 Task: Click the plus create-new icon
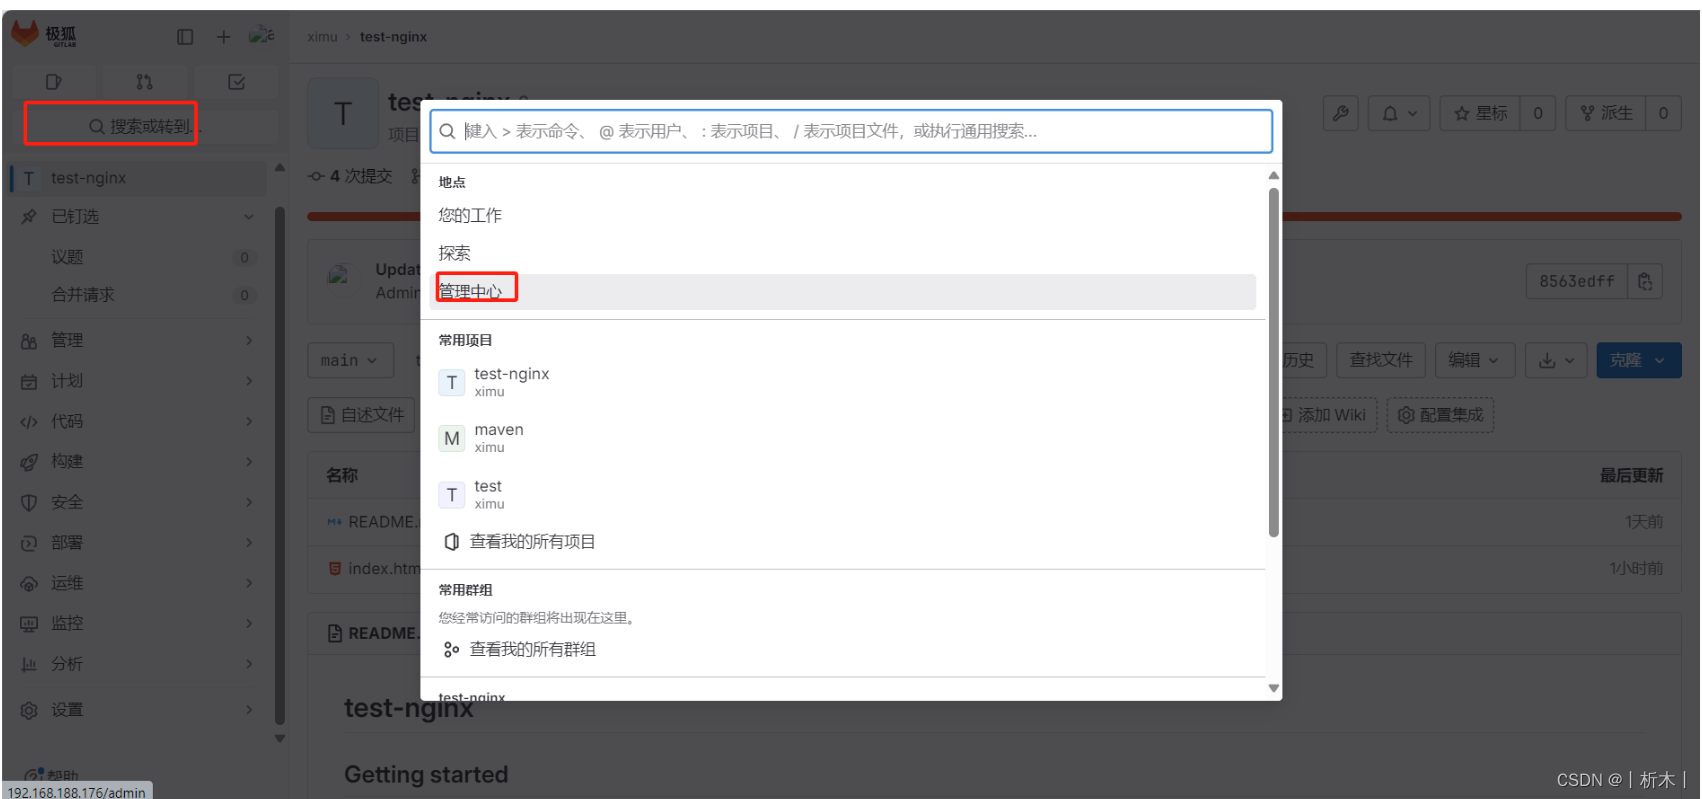pos(223,37)
